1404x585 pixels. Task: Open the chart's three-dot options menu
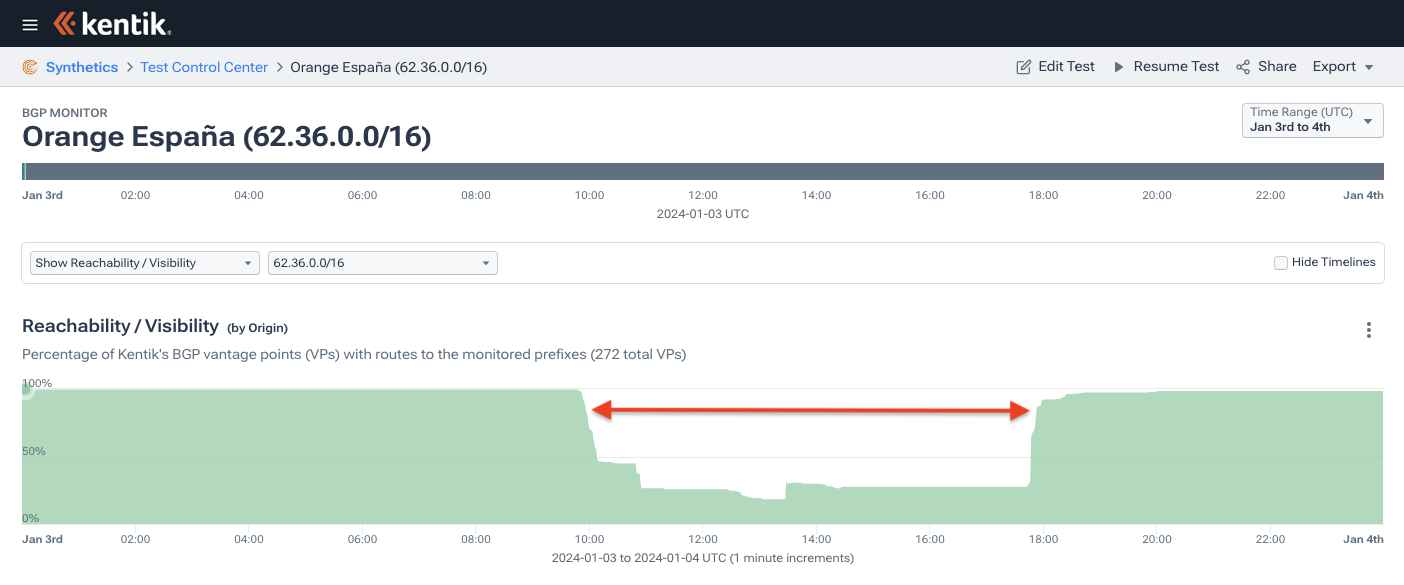1369,330
